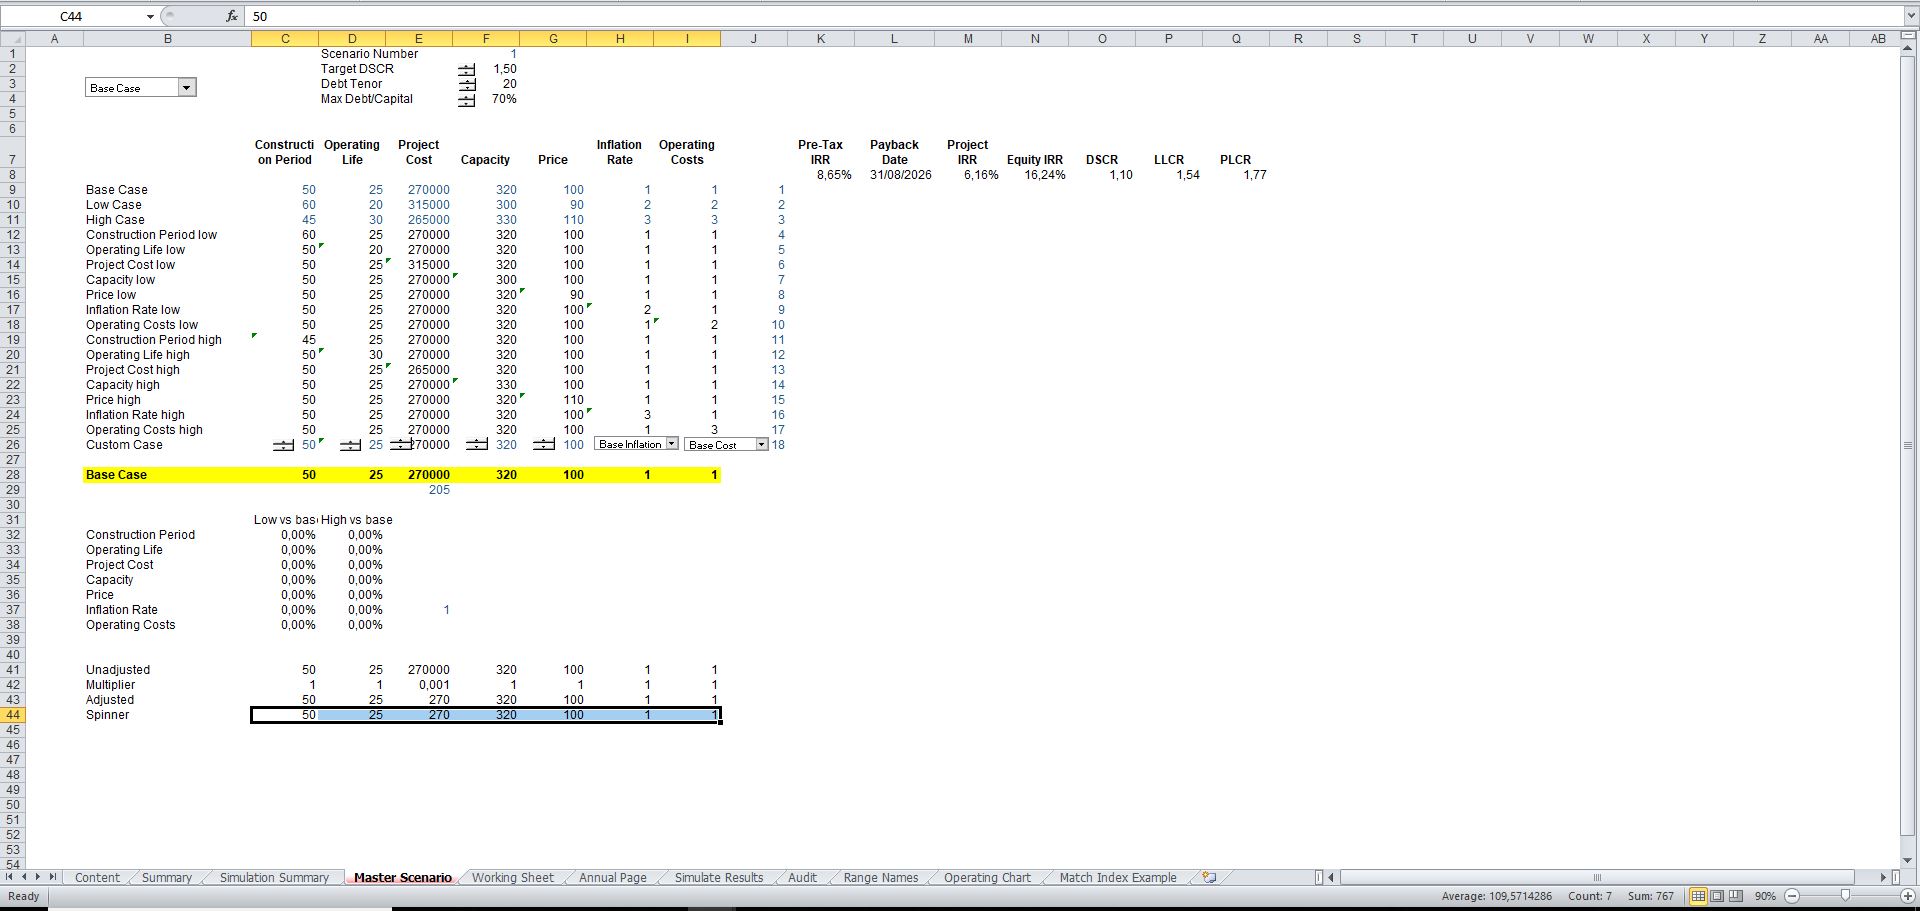The image size is (1920, 911).
Task: Jump to first sheet tab arrow
Action: tap(10, 877)
